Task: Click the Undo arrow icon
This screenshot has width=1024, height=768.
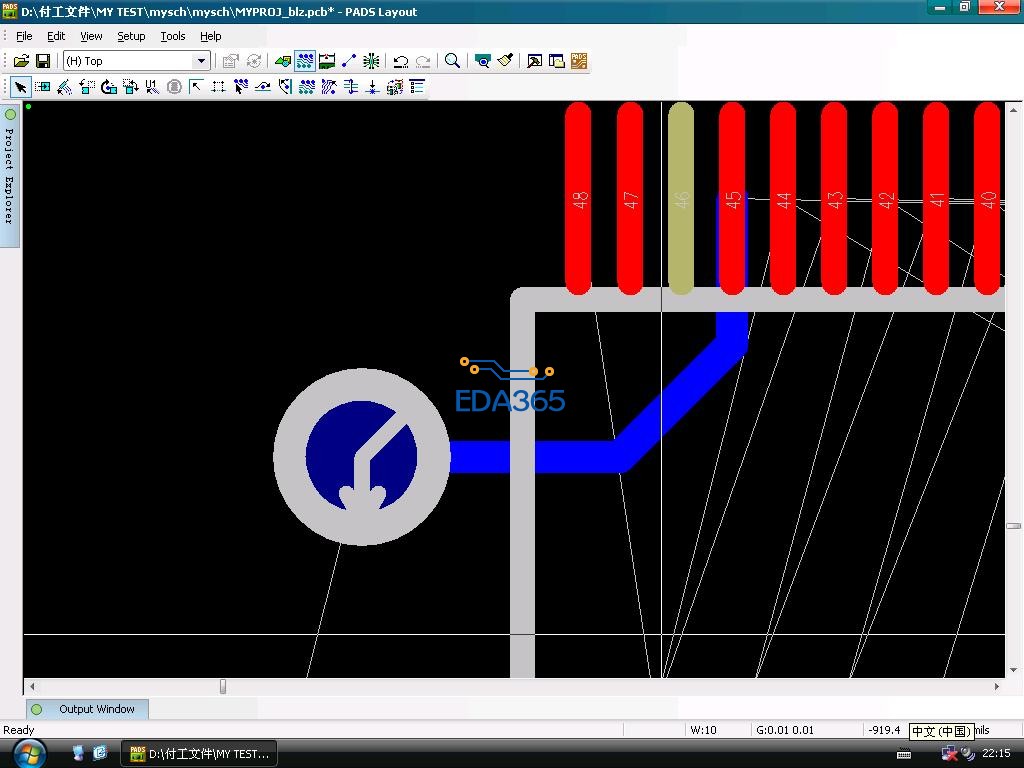Action: click(400, 61)
